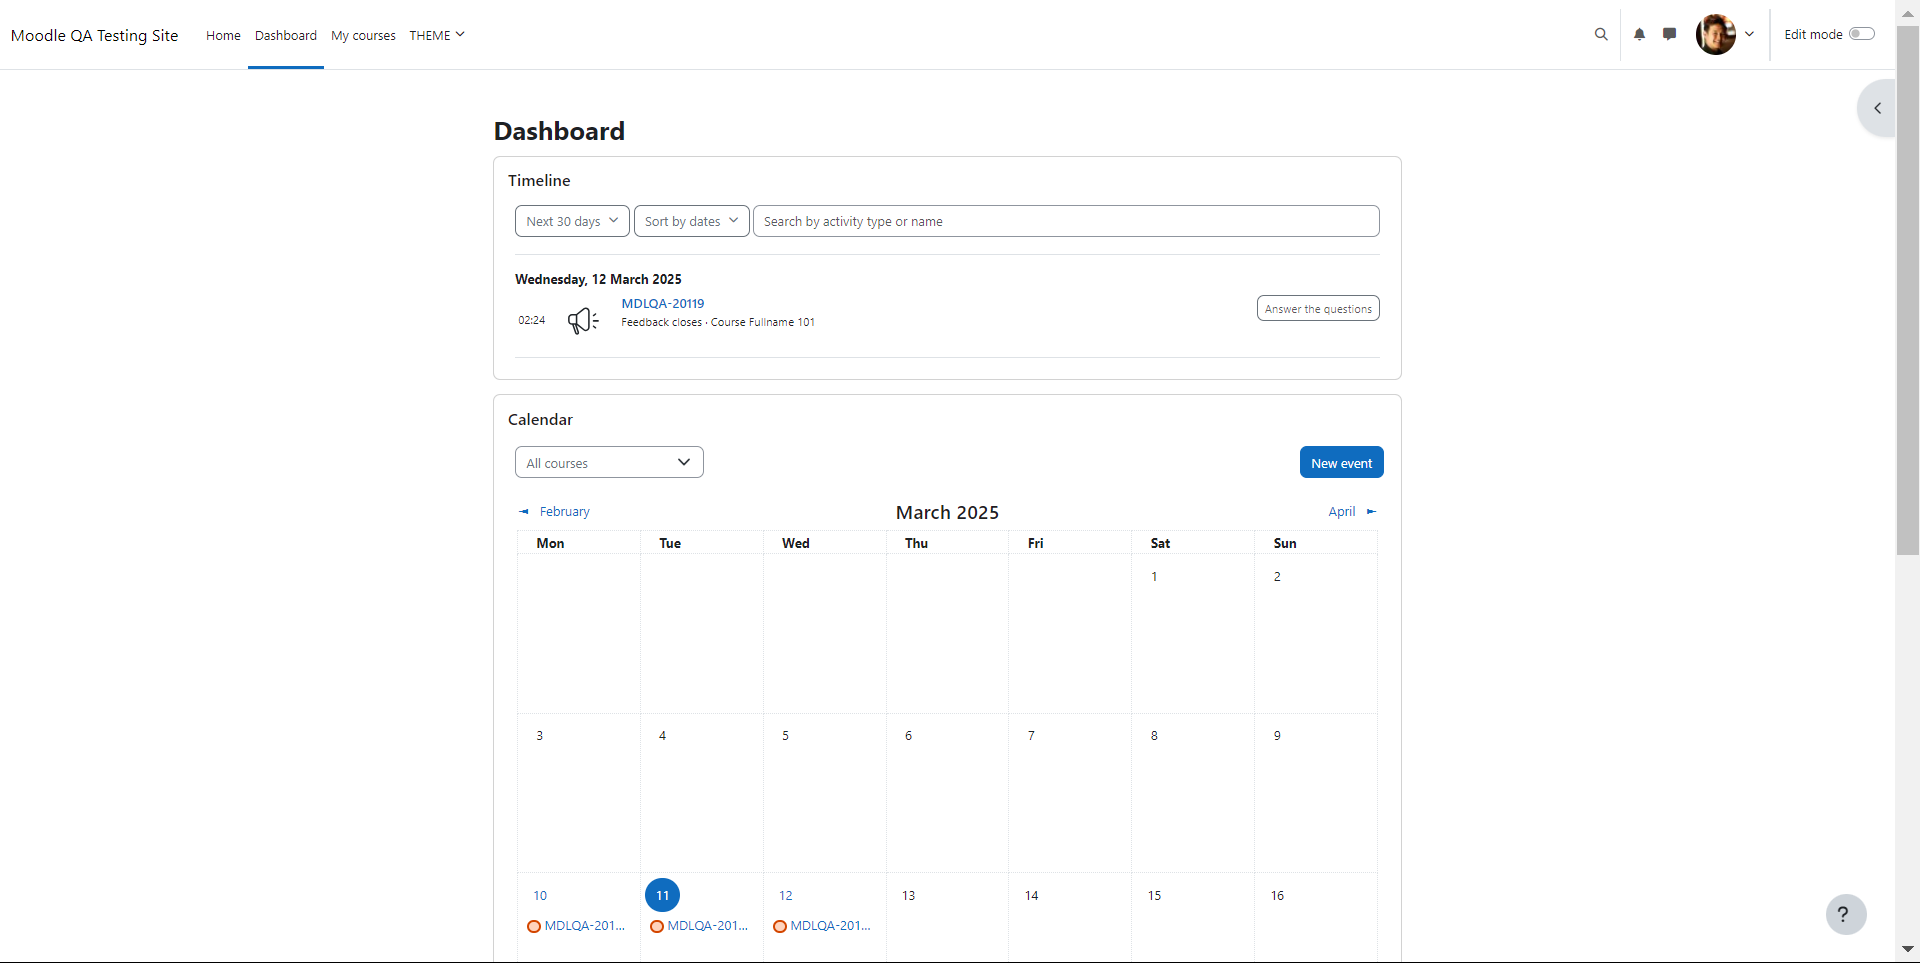Open My courses in navigation

pyautogui.click(x=363, y=35)
